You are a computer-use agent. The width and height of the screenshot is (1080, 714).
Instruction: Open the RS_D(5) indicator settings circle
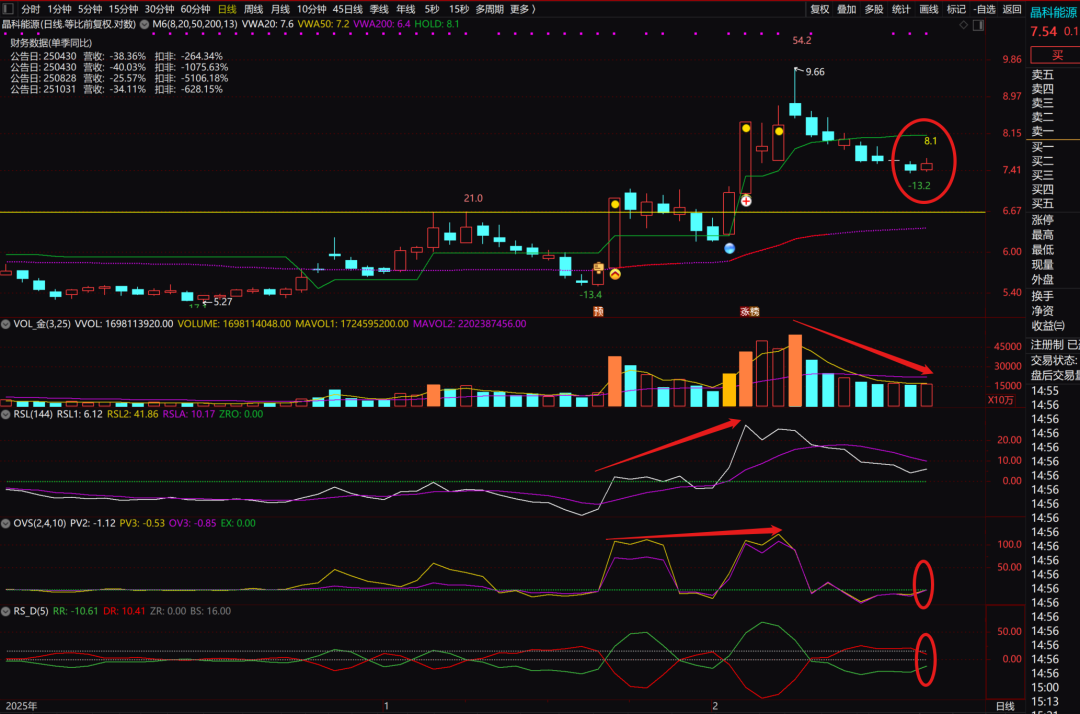pyautogui.click(x=6, y=611)
